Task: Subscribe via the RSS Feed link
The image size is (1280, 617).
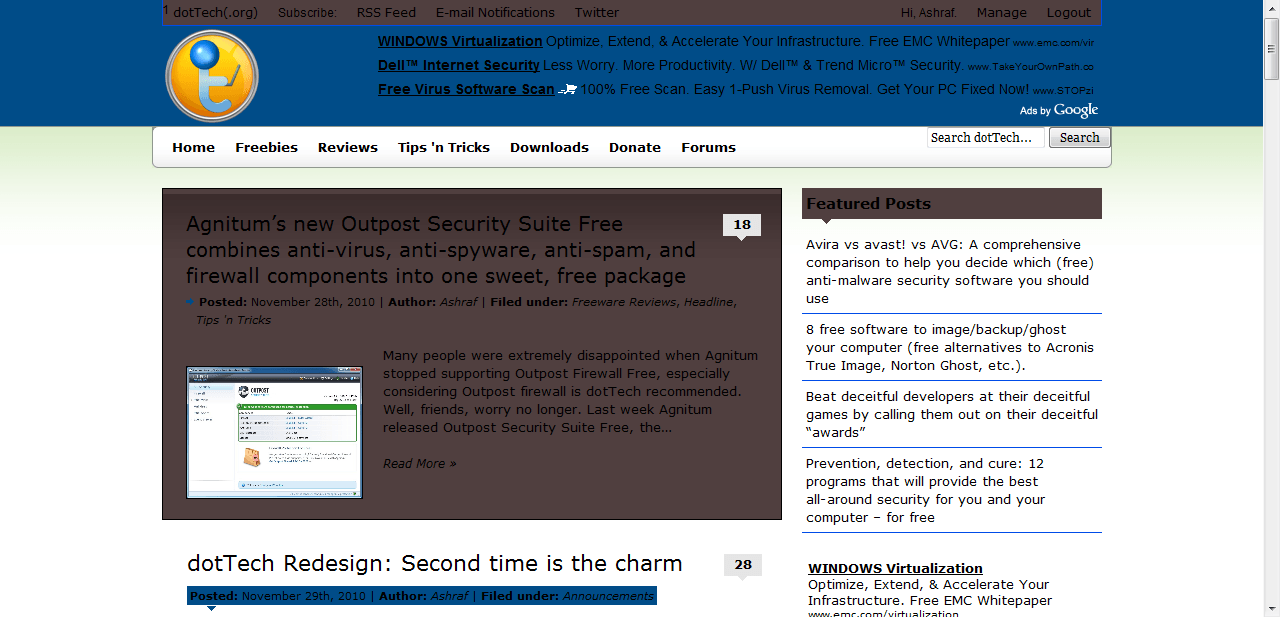Action: [x=386, y=13]
